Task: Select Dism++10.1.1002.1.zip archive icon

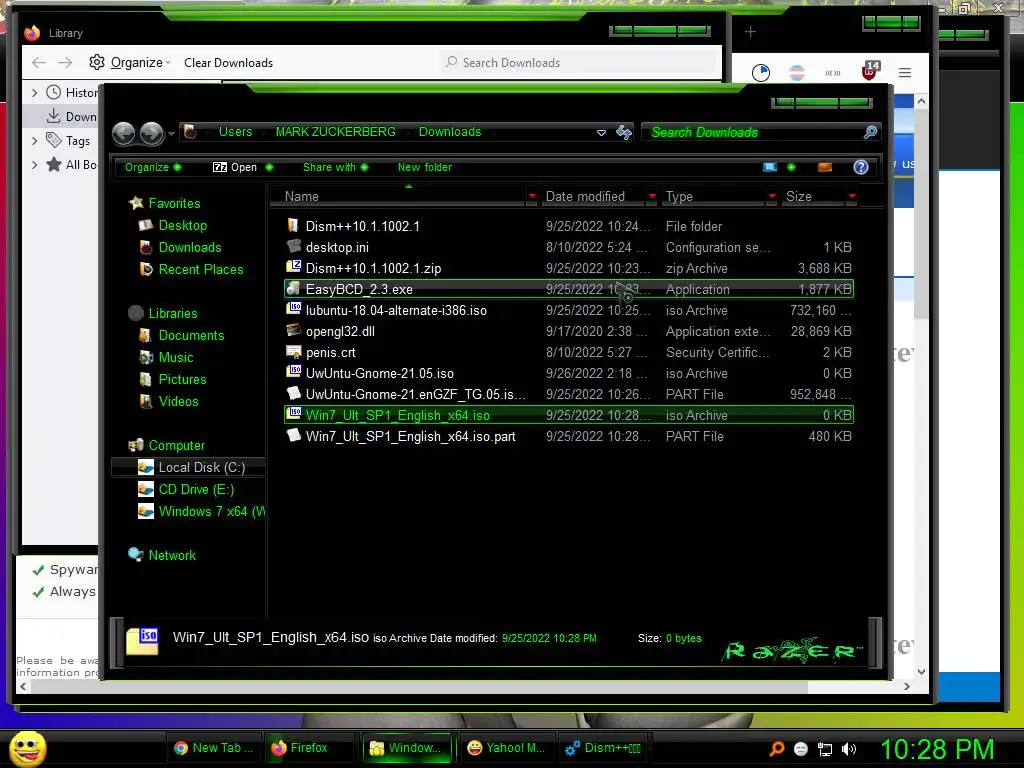Action: tap(293, 267)
